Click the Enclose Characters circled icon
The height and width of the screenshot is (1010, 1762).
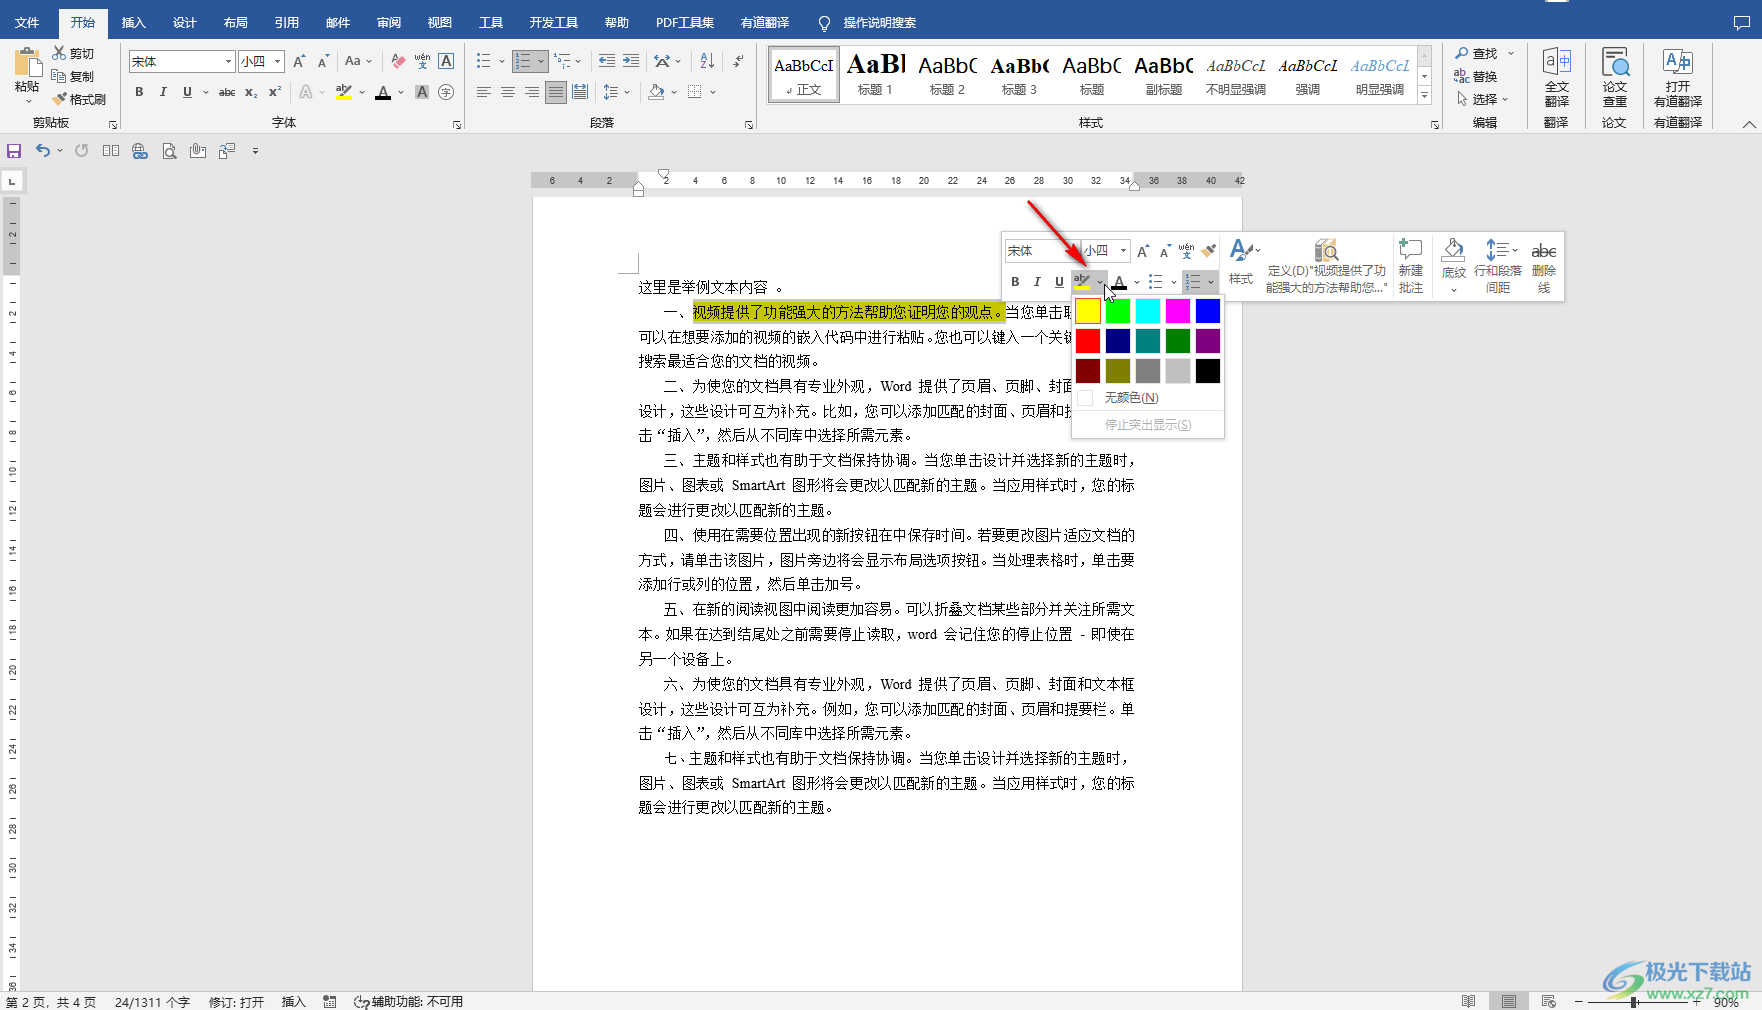coord(446,92)
